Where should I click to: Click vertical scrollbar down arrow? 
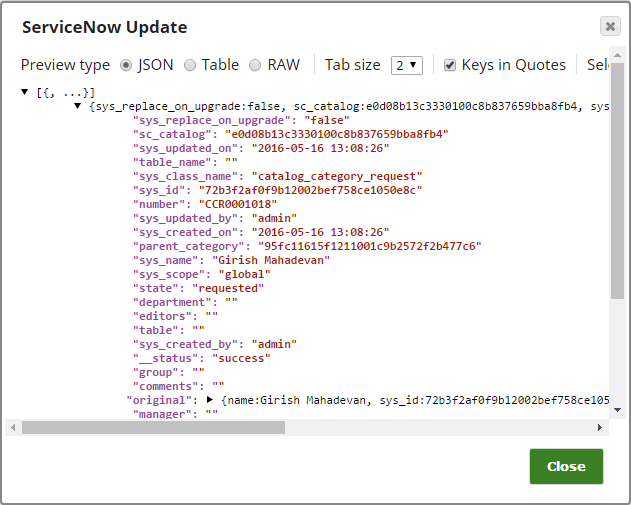coord(617,410)
